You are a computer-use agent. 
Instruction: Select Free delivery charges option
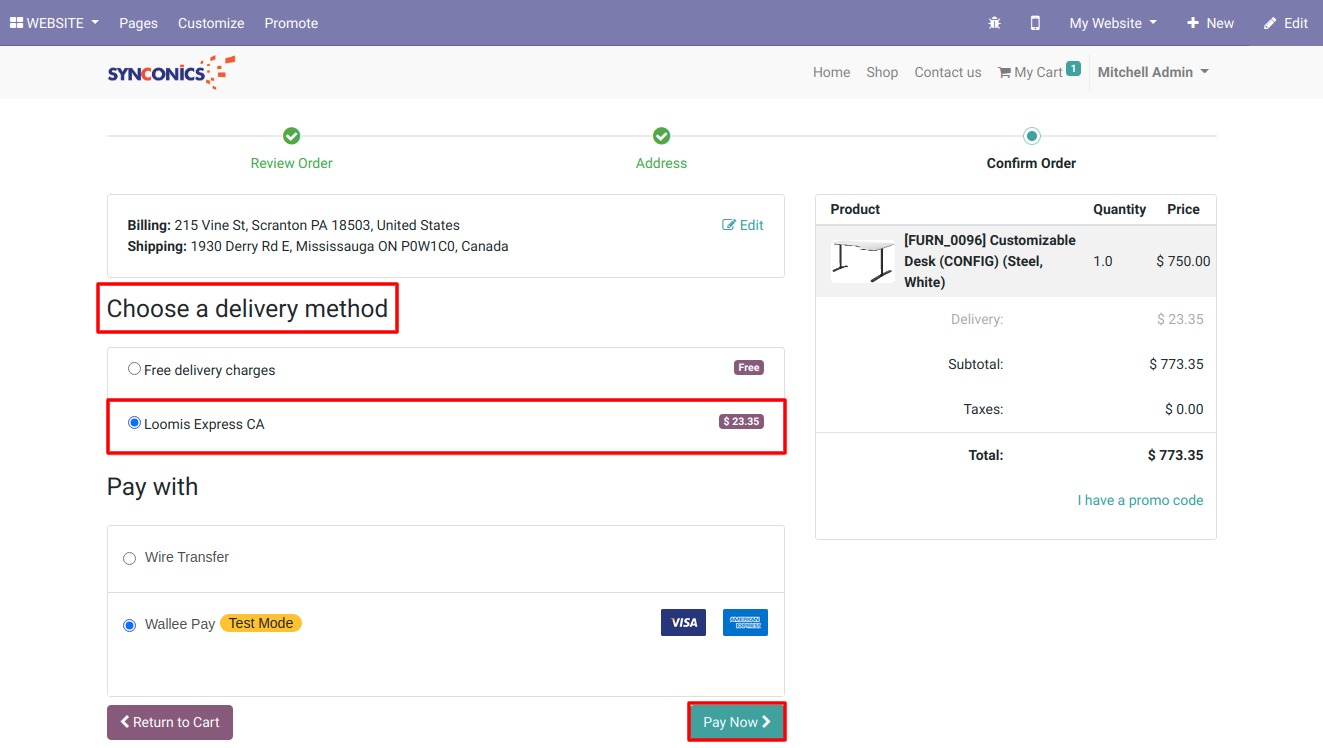[x=134, y=369]
